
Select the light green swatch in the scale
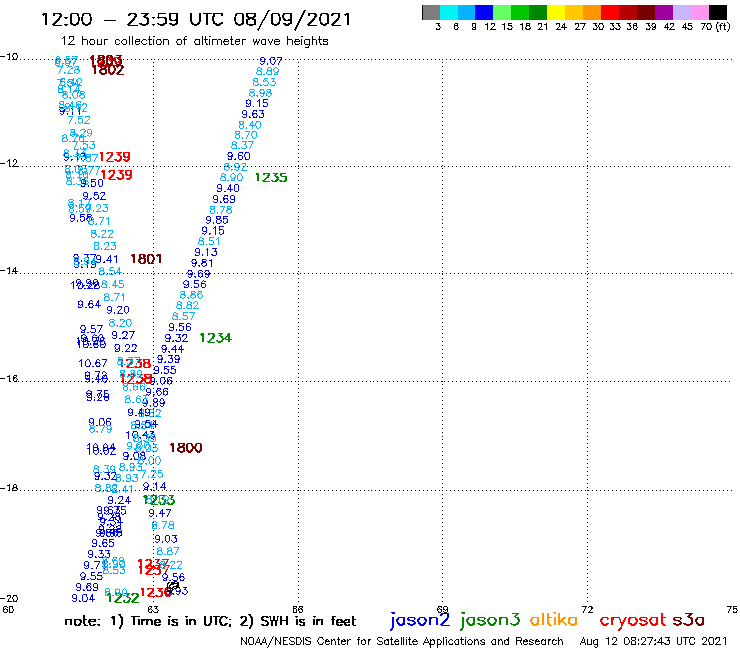[502, 13]
